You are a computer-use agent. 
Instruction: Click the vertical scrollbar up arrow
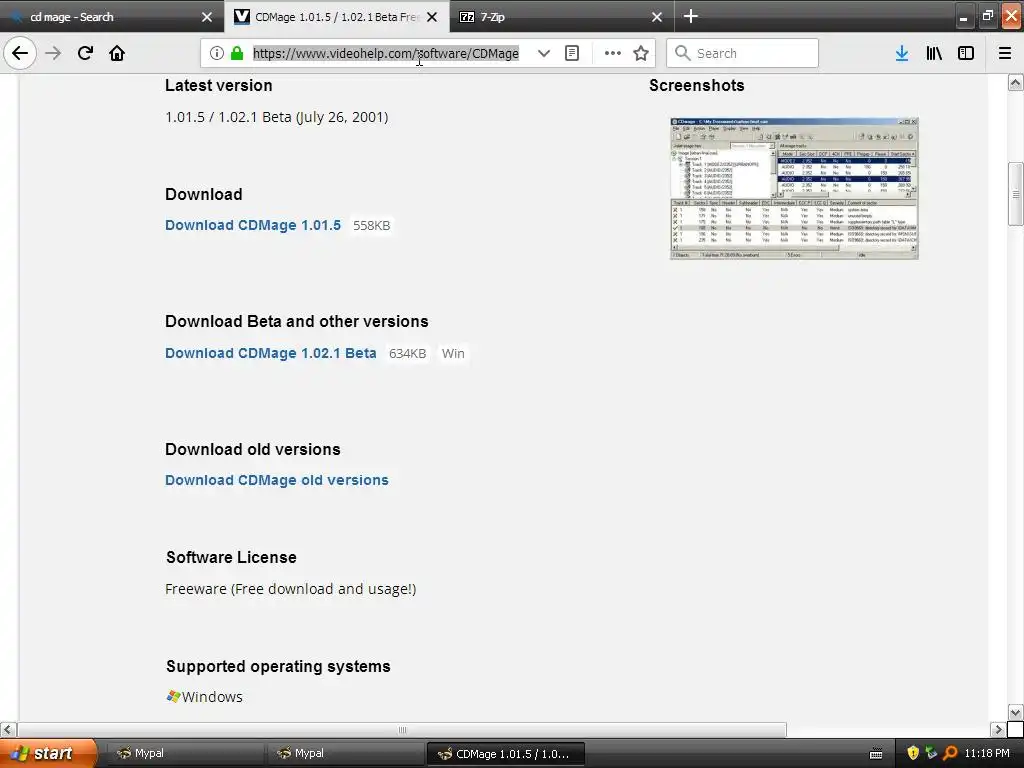click(1015, 82)
